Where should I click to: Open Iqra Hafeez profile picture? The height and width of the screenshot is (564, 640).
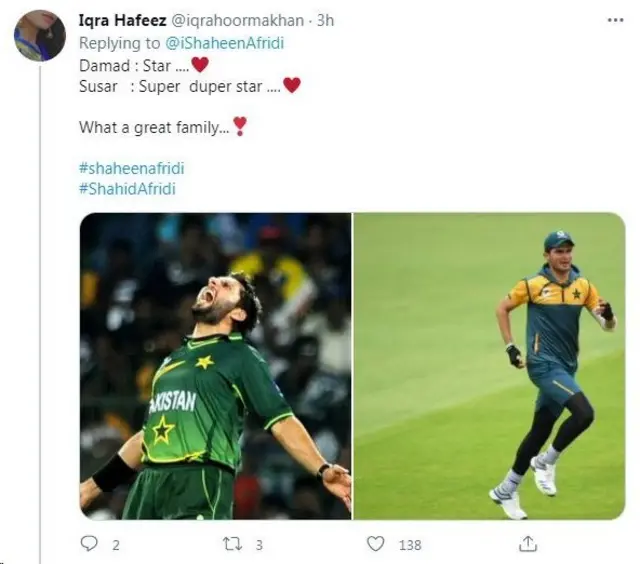tap(39, 35)
